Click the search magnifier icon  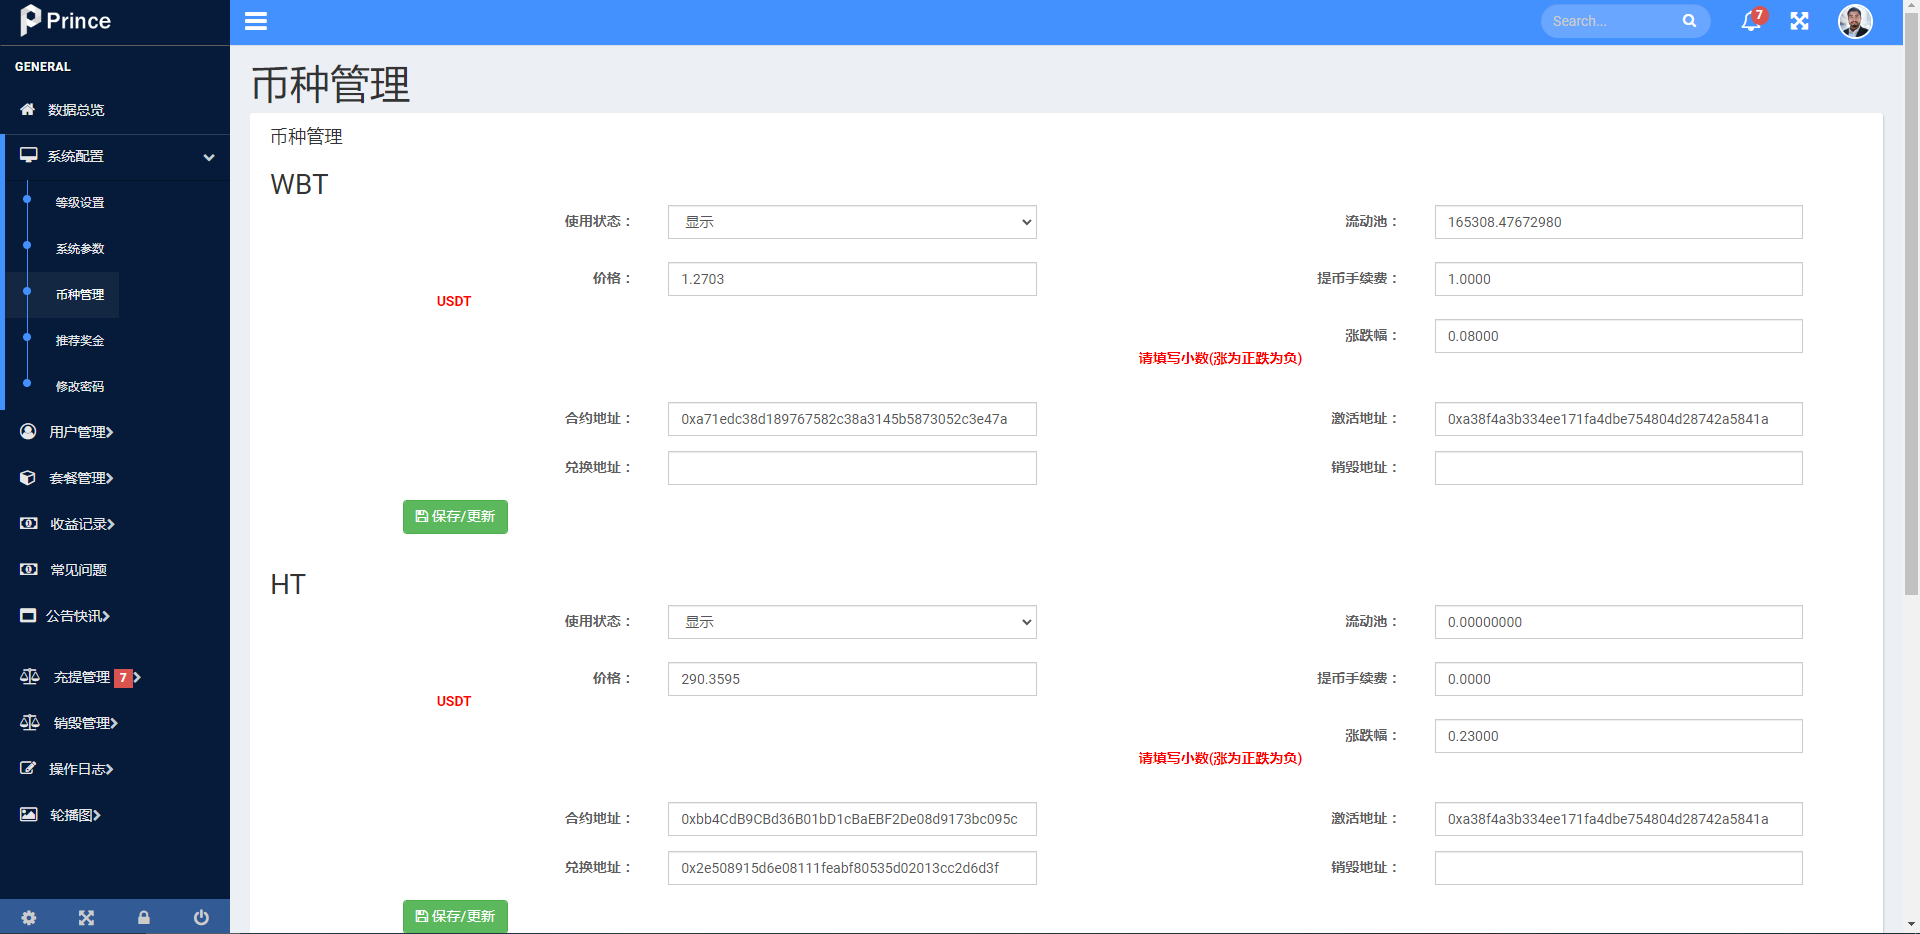1689,21
